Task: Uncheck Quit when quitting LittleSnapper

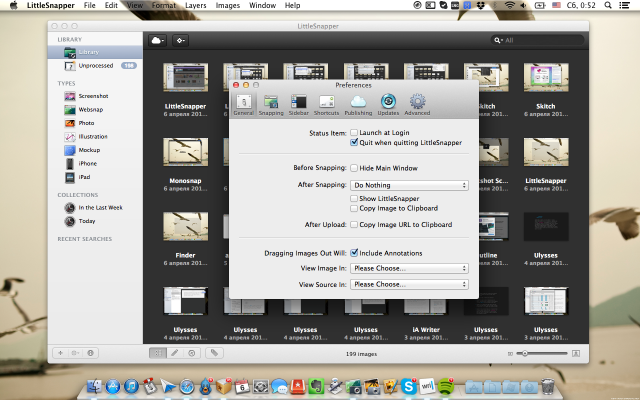Action: 354,143
